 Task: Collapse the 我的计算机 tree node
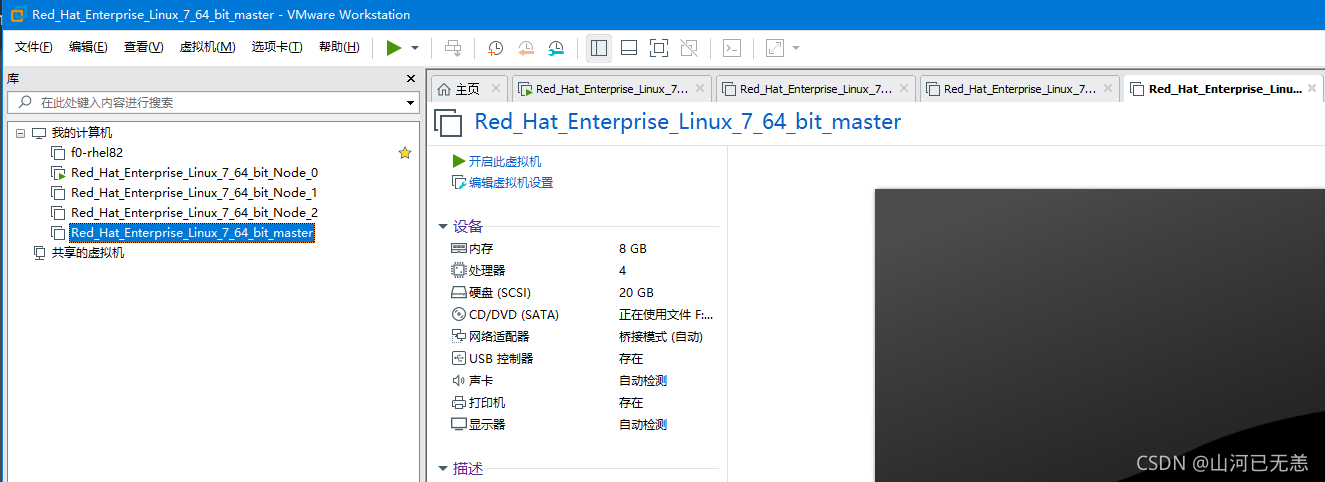(x=20, y=133)
